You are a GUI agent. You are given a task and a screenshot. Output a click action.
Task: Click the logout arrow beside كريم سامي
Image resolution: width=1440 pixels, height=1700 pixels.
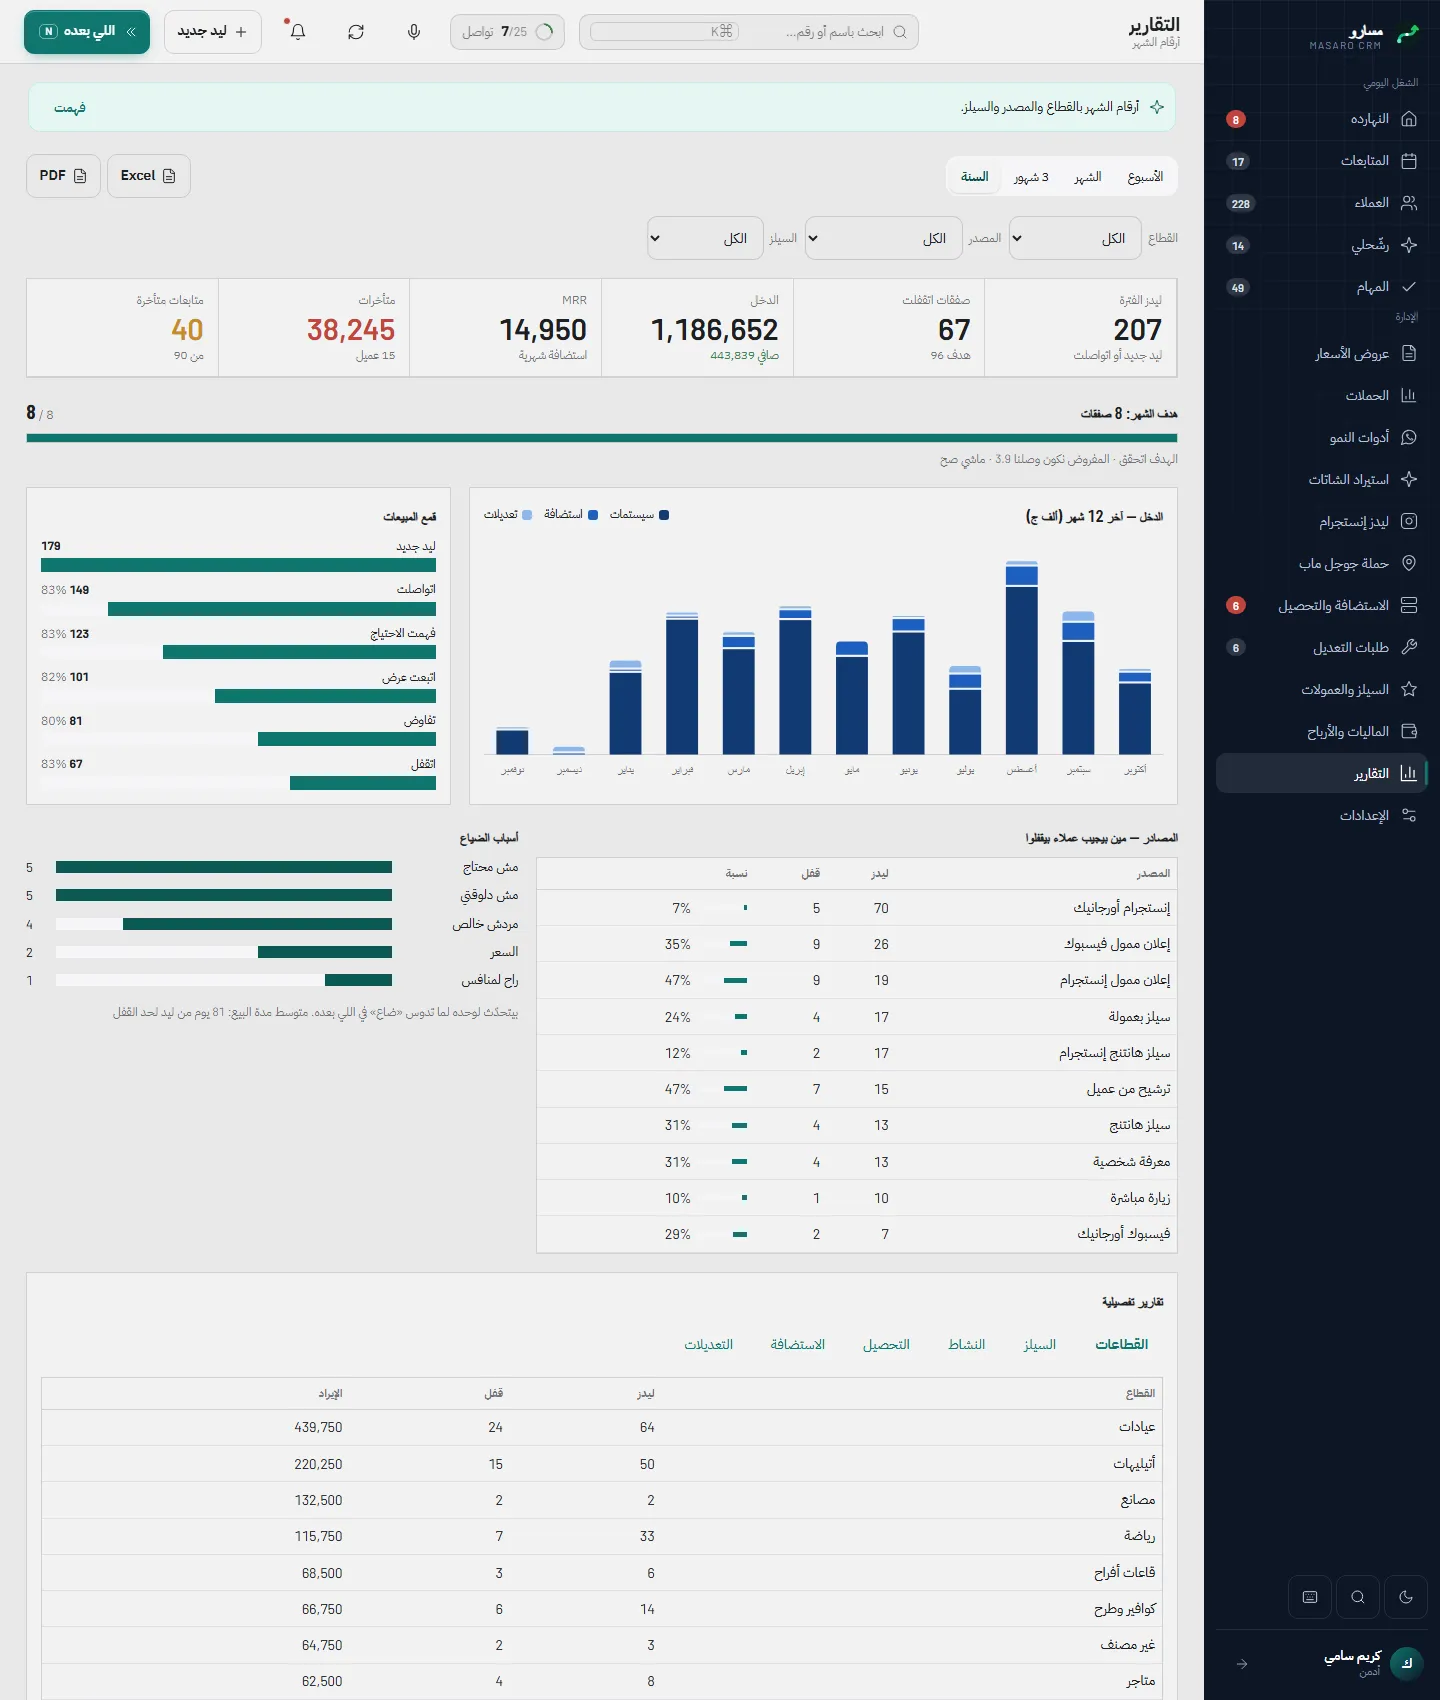tap(1242, 1664)
